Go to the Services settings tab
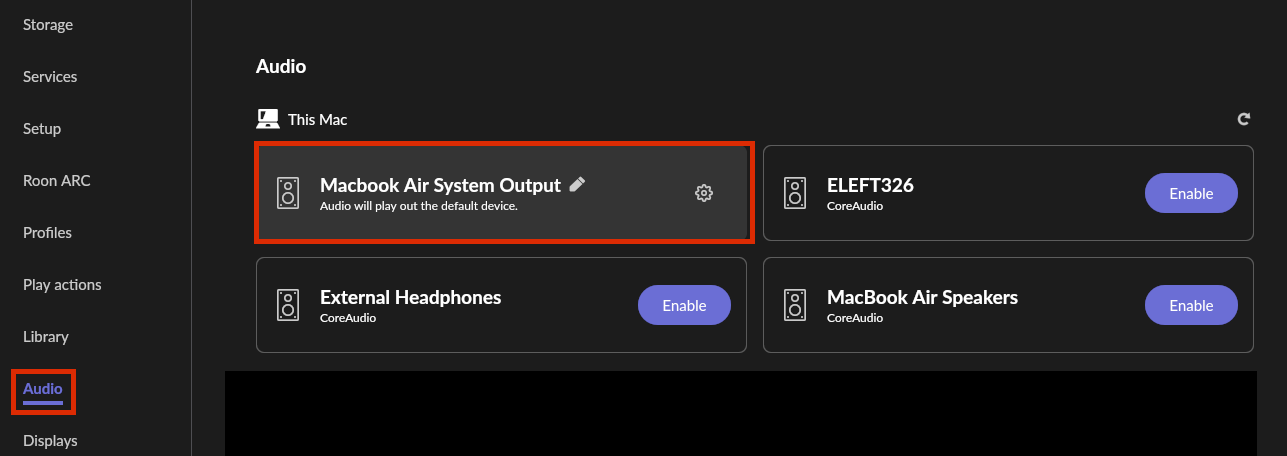 click(x=50, y=76)
